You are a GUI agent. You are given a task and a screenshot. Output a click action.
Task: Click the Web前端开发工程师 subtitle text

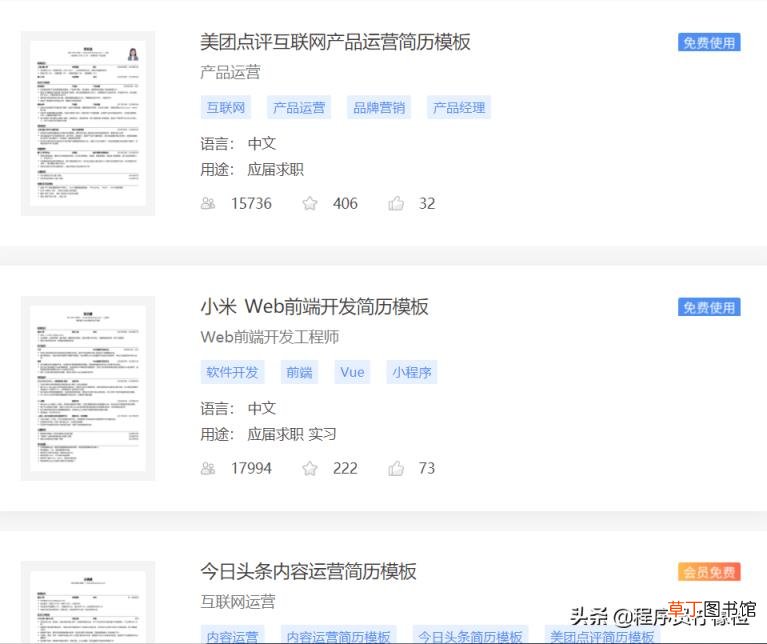(270, 337)
